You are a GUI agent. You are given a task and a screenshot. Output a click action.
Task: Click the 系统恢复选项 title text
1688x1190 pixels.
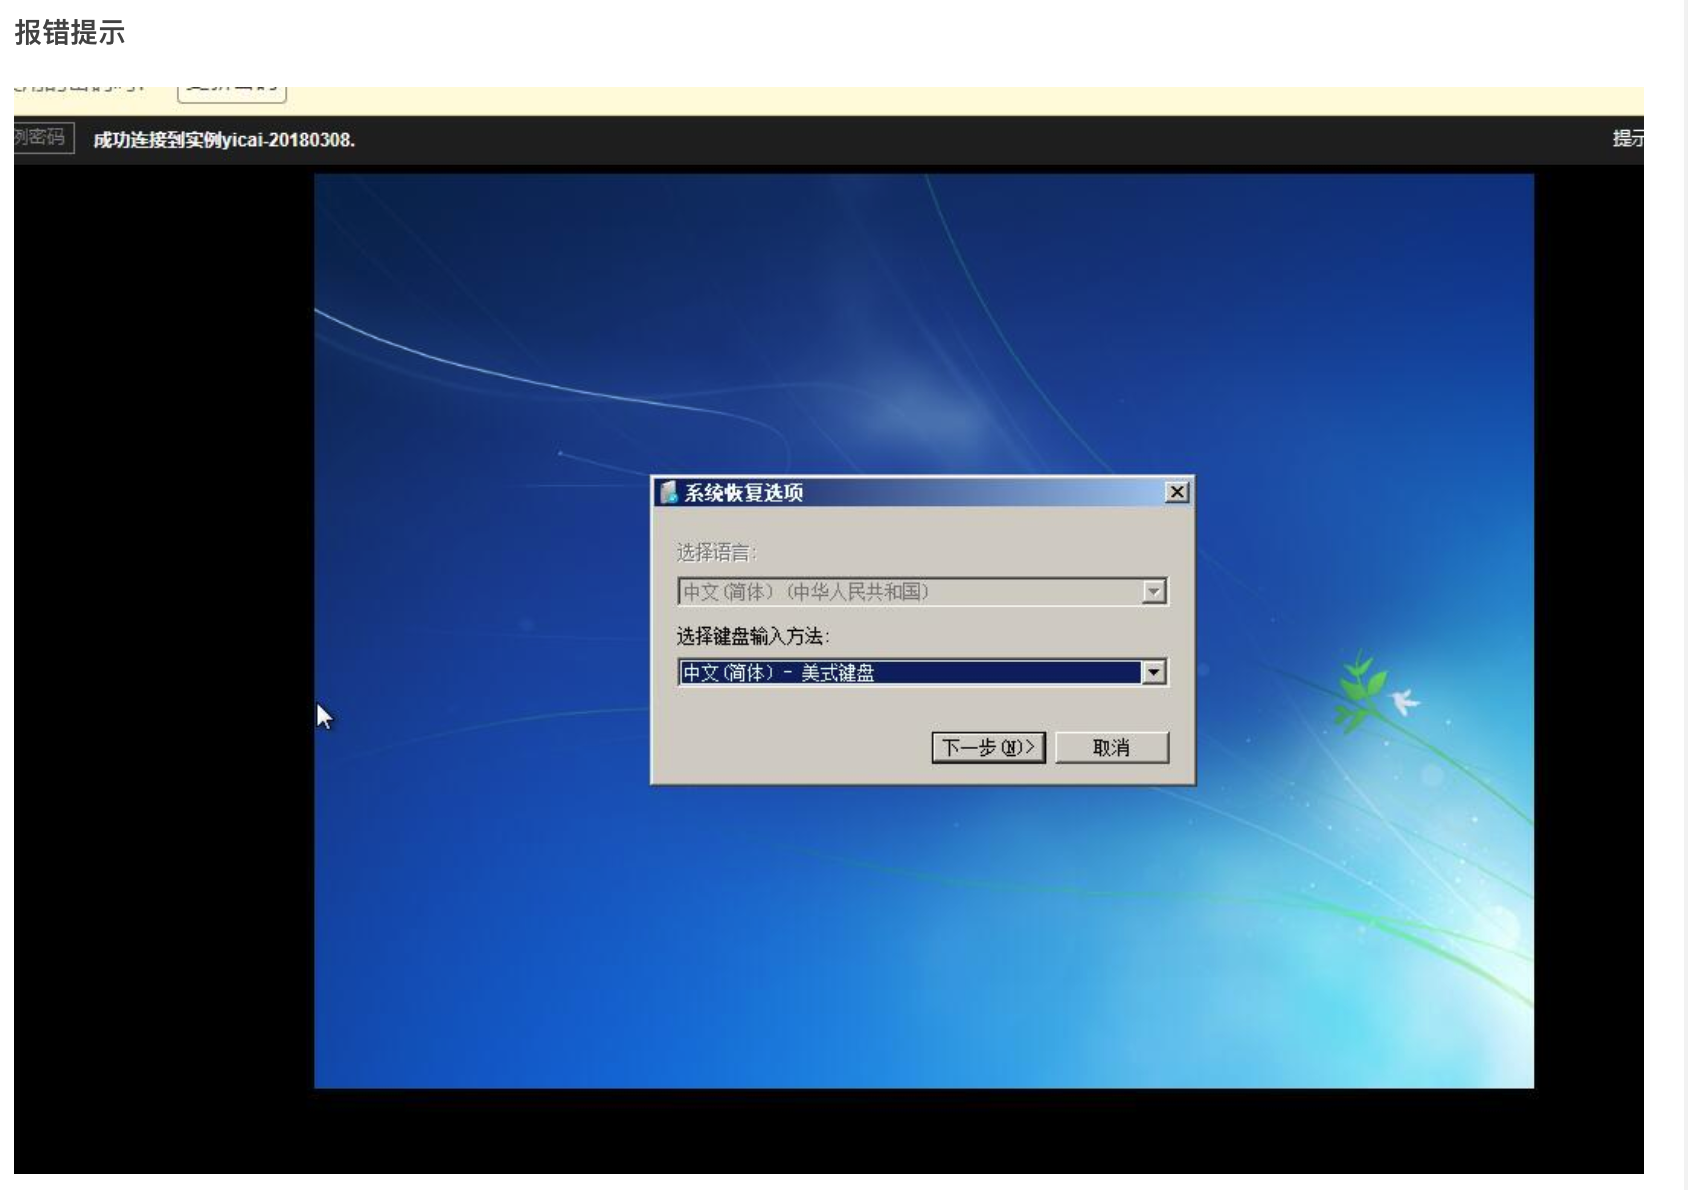click(744, 493)
